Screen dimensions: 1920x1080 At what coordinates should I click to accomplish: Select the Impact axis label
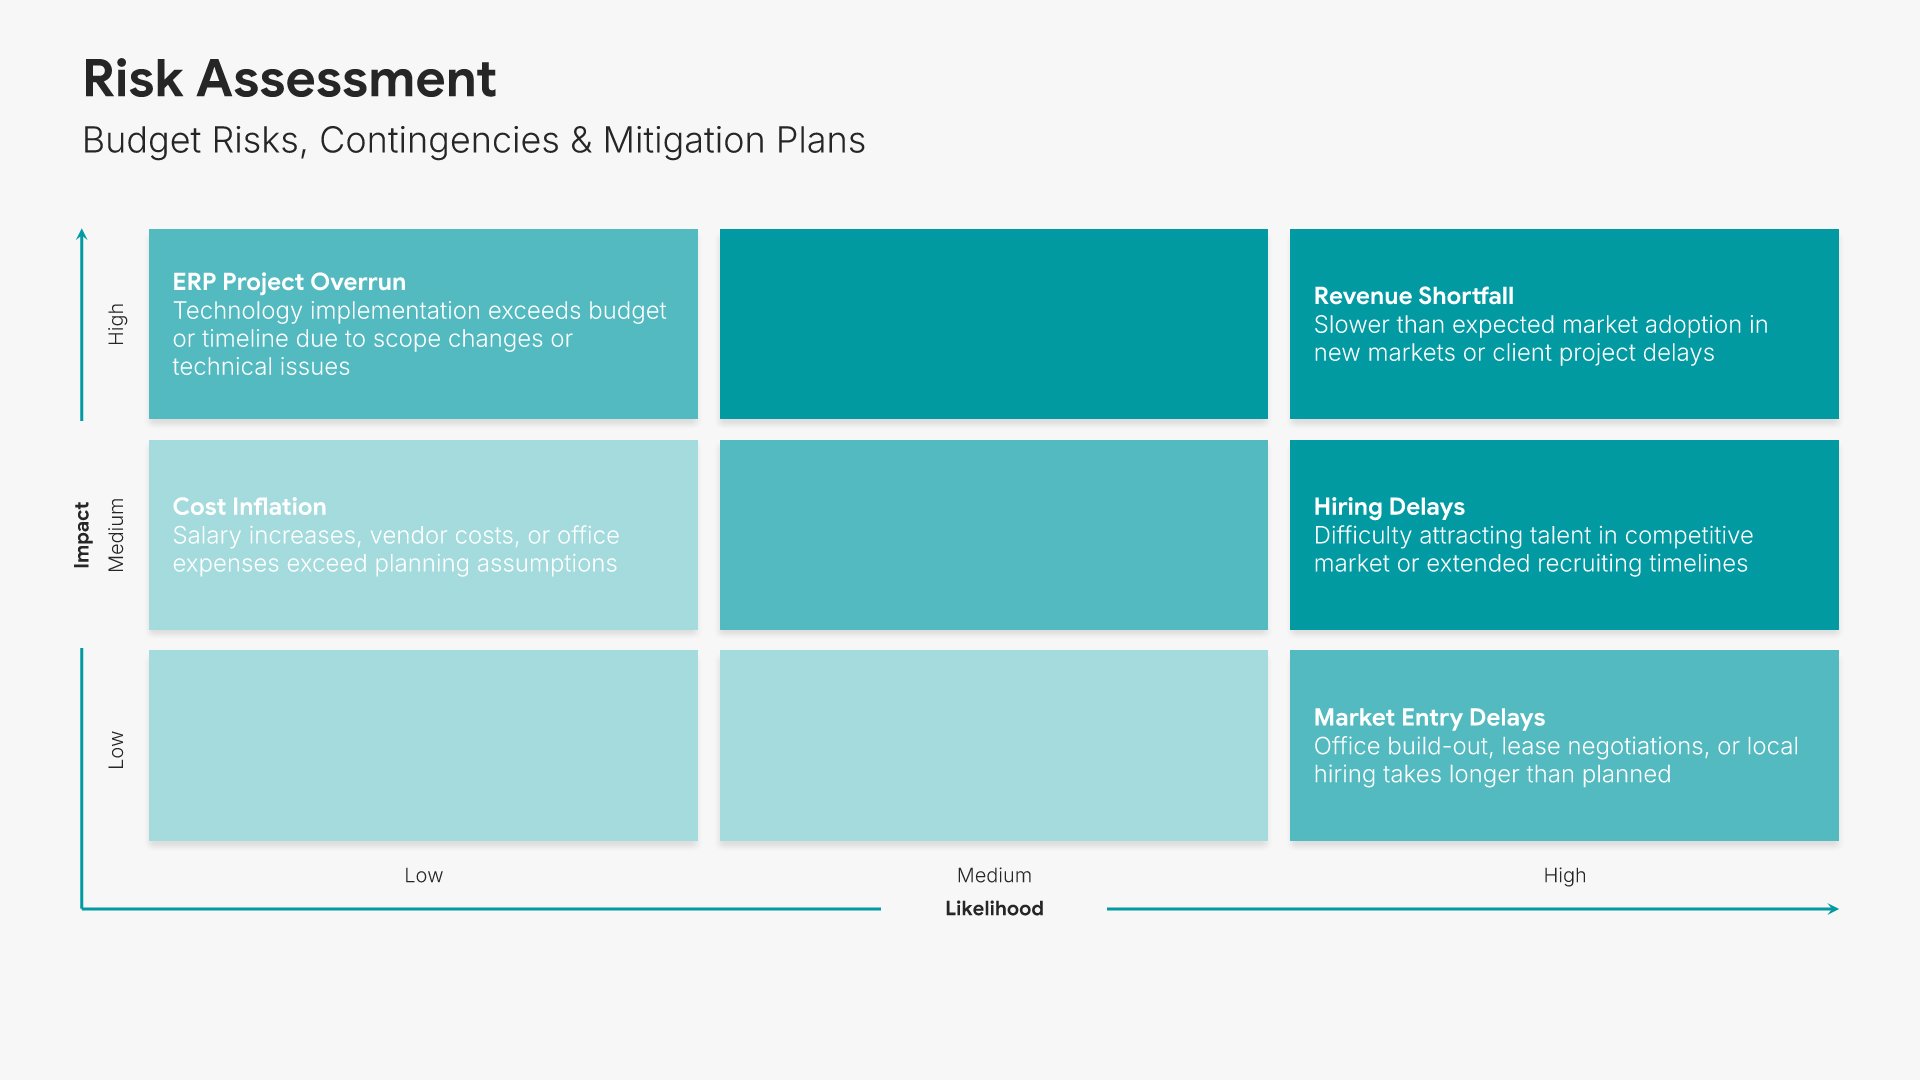pyautogui.click(x=82, y=535)
